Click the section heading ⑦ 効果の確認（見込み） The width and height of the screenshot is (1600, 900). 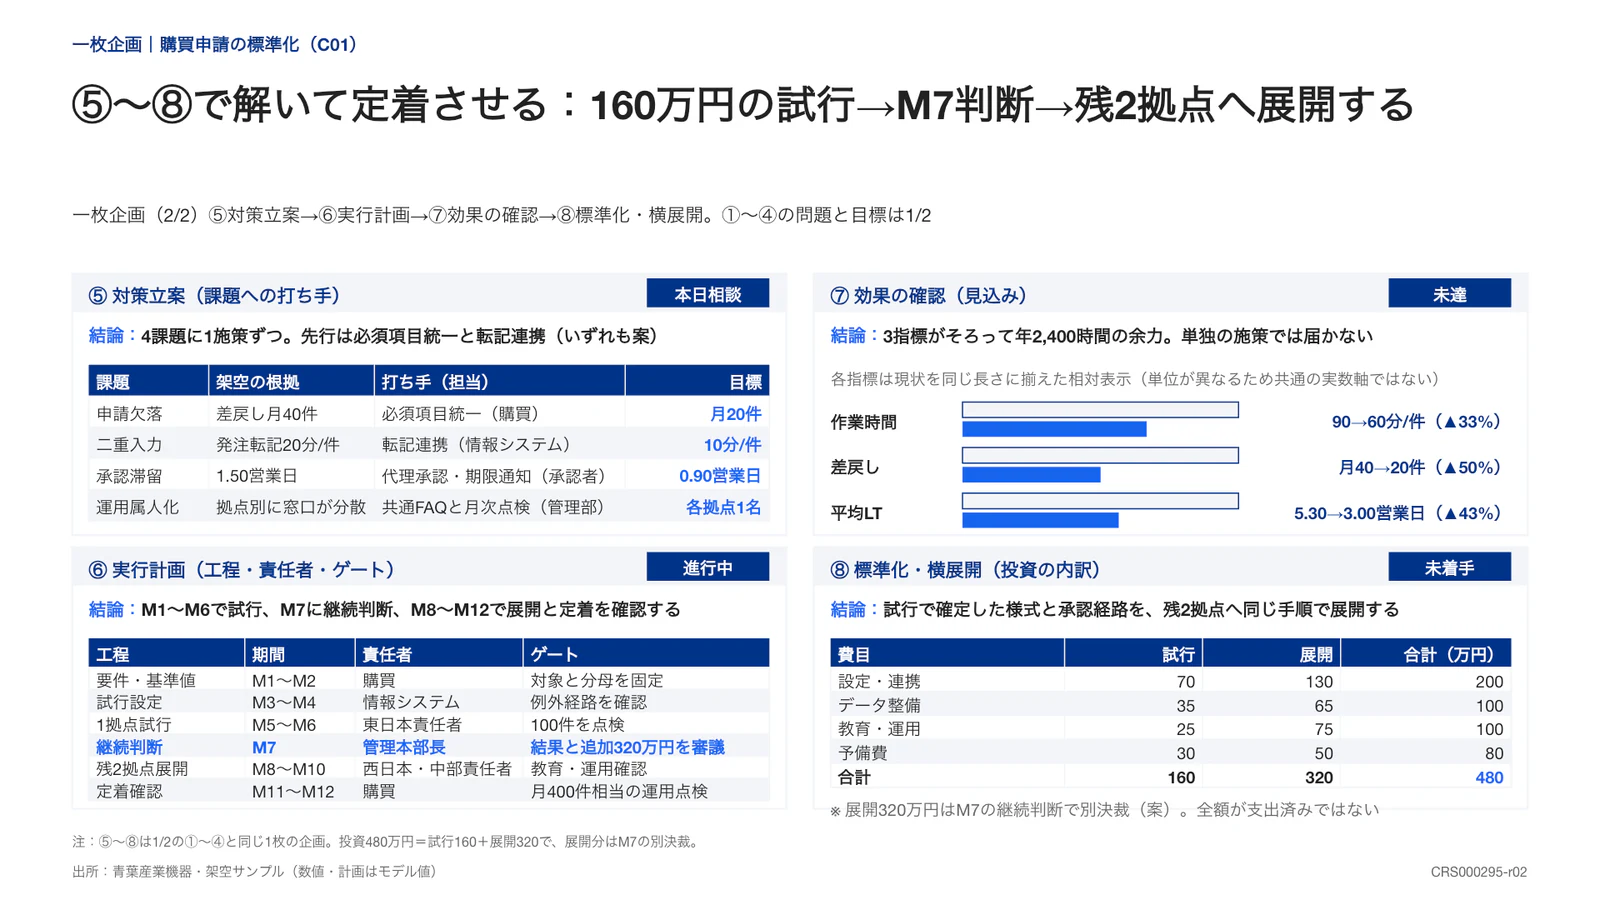coord(932,296)
